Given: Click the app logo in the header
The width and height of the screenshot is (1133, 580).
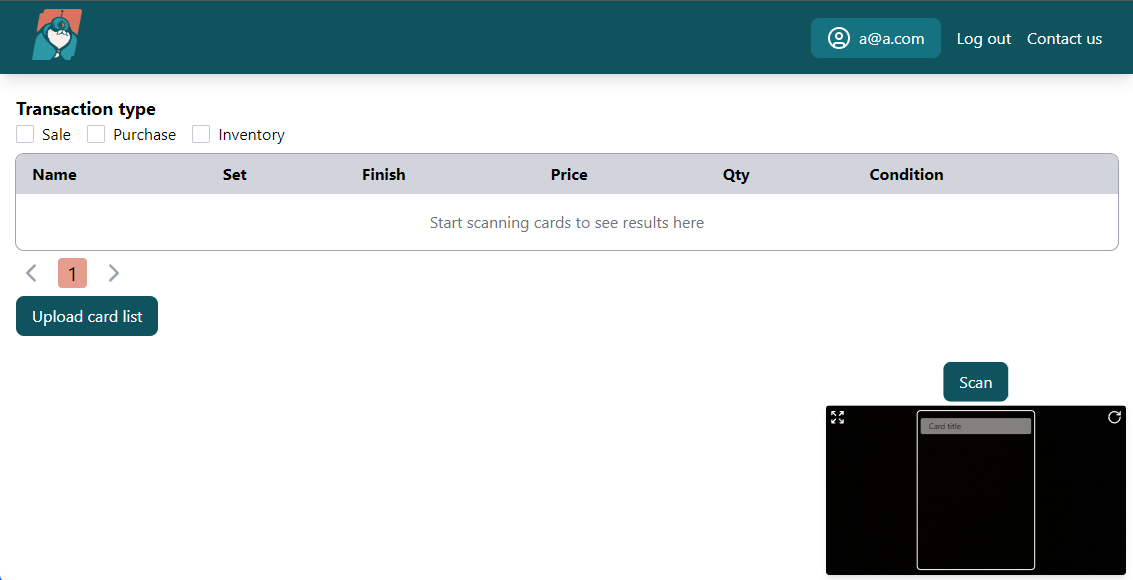Looking at the screenshot, I should tap(57, 36).
